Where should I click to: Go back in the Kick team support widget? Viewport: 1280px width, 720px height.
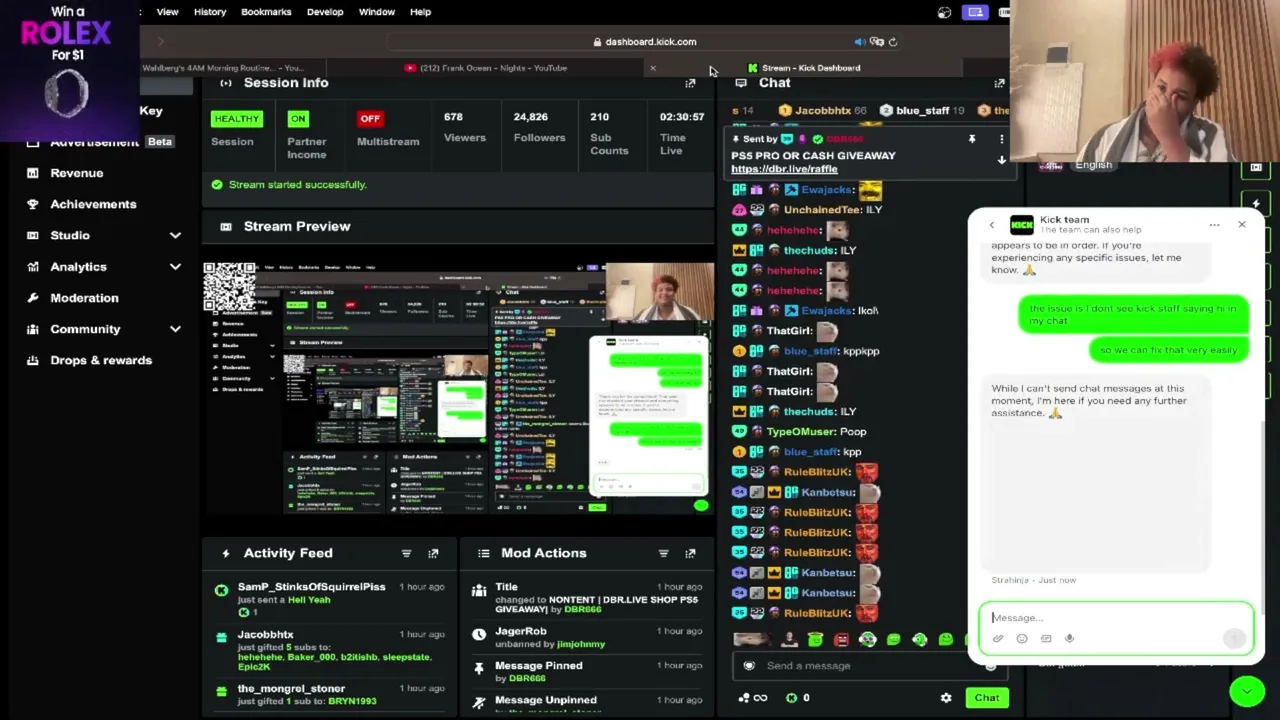tap(992, 225)
